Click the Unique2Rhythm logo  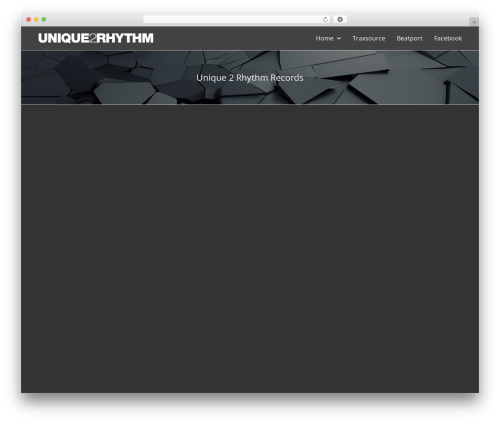pyautogui.click(x=96, y=38)
